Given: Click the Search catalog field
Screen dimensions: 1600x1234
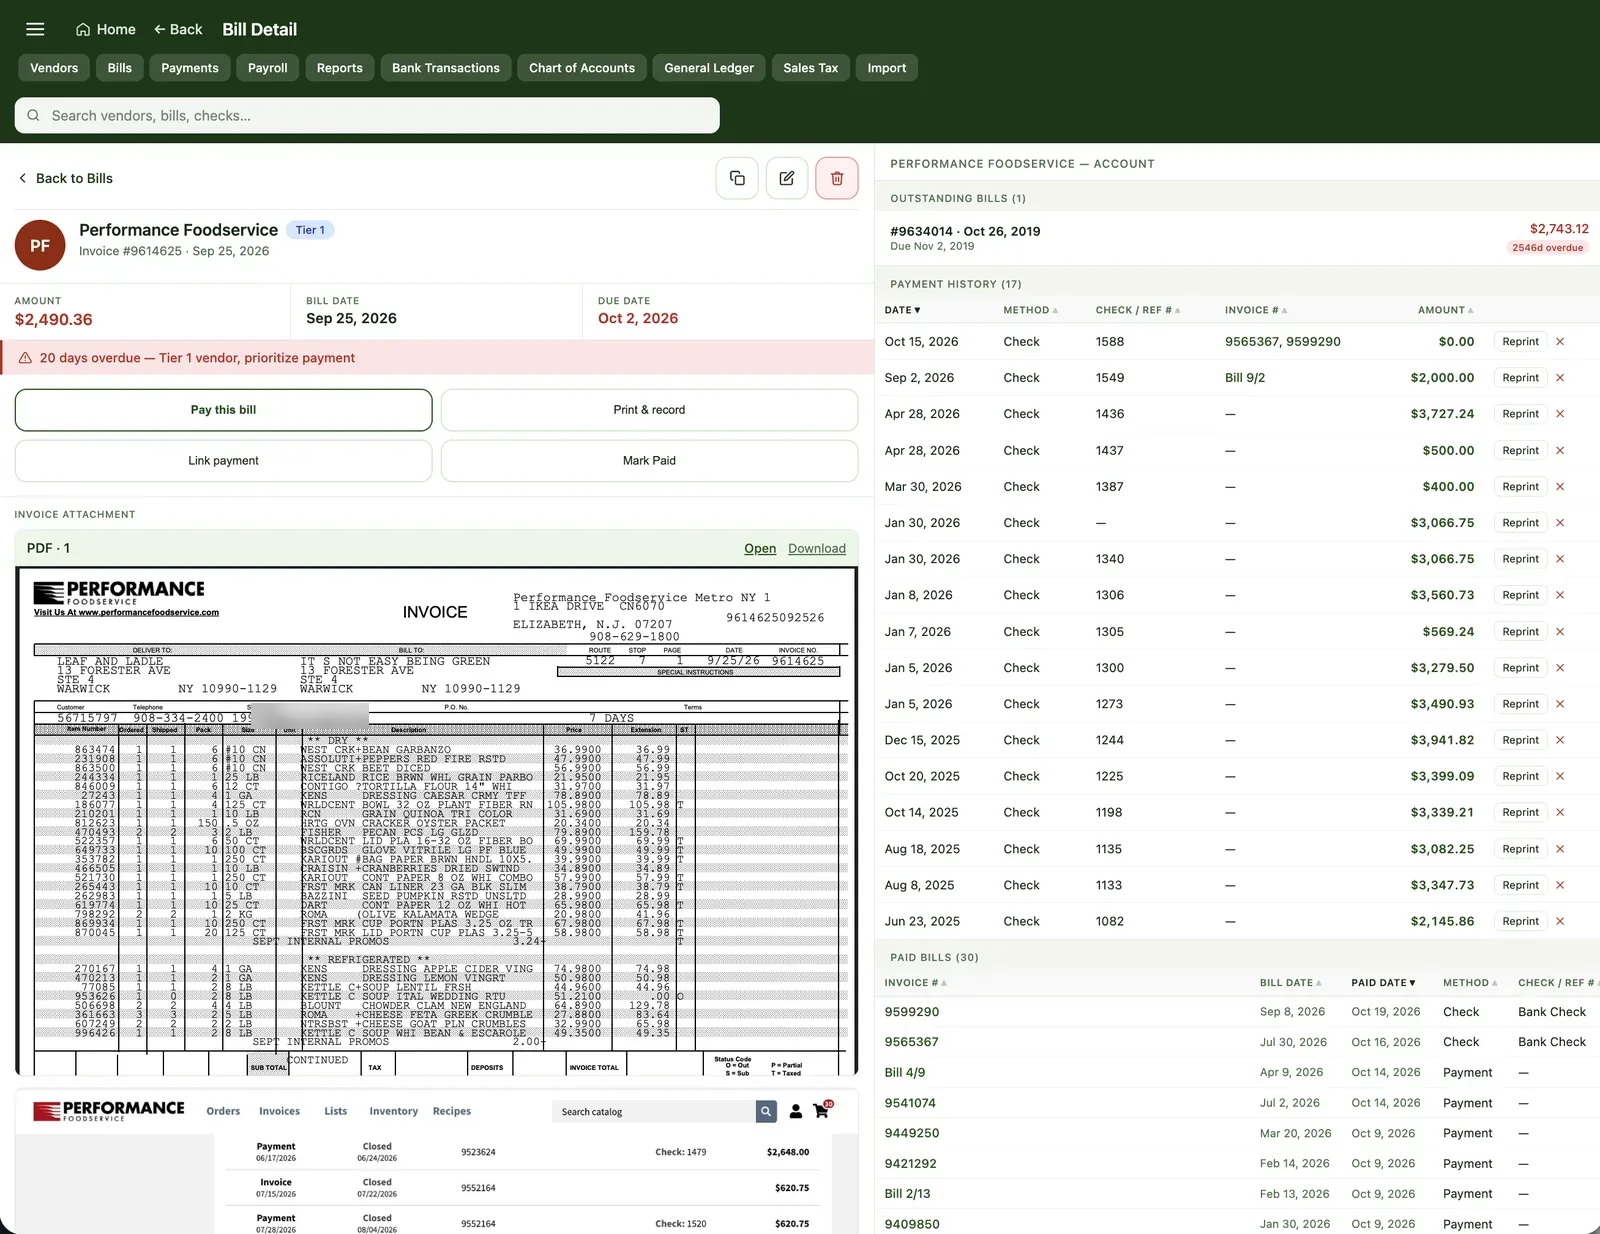Looking at the screenshot, I should point(654,1111).
